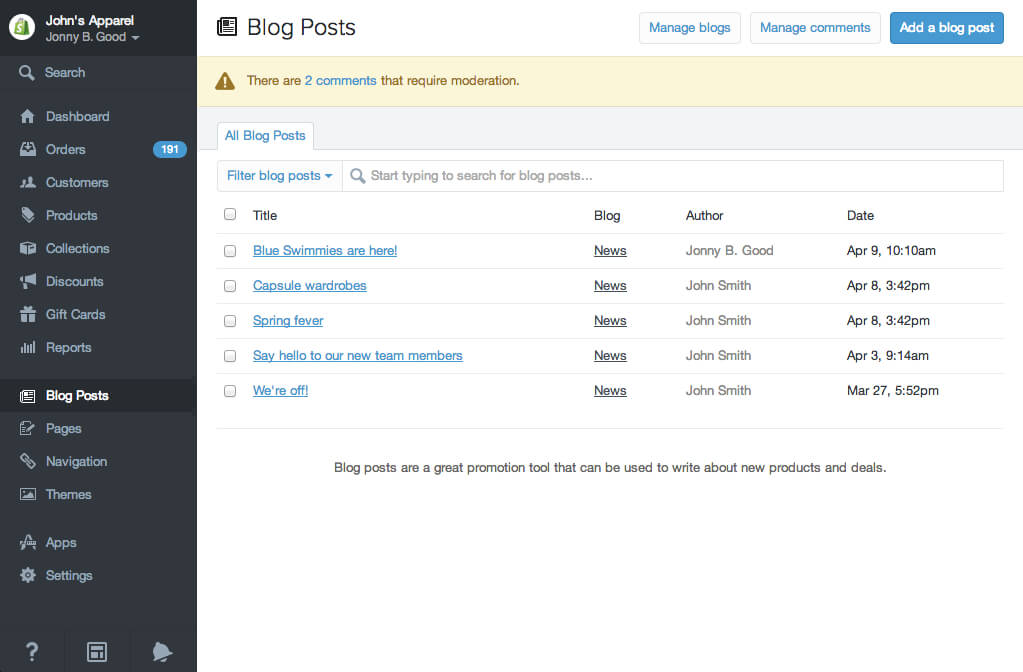Screen dimensions: 1023x672
Task: Click the Apps icon in sidebar
Action: (x=27, y=542)
